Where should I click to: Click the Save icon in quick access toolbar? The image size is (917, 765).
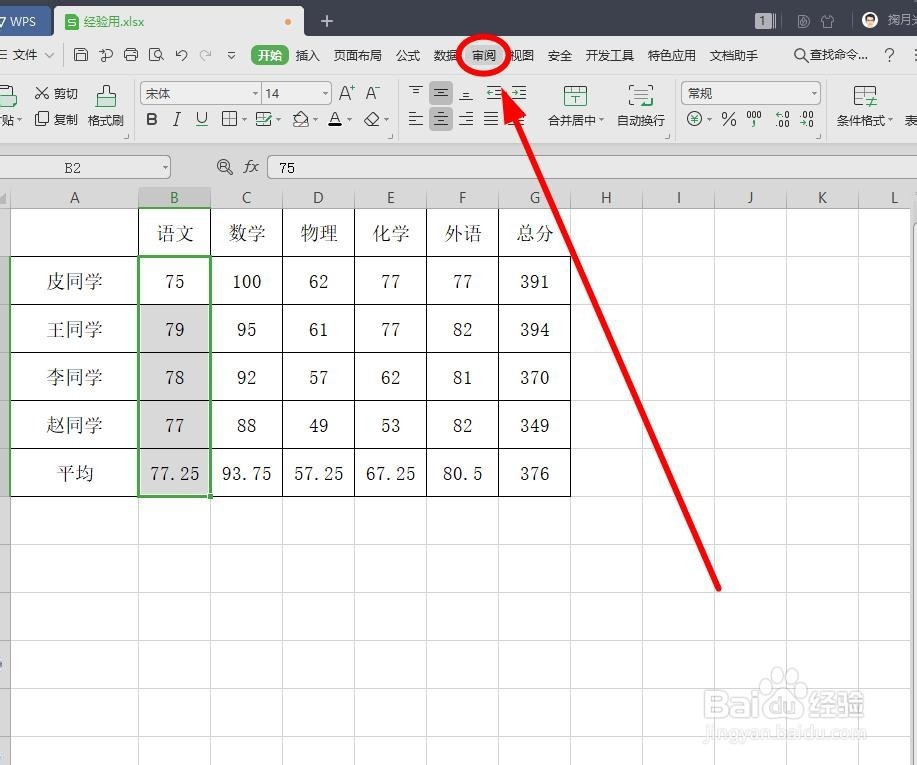81,55
